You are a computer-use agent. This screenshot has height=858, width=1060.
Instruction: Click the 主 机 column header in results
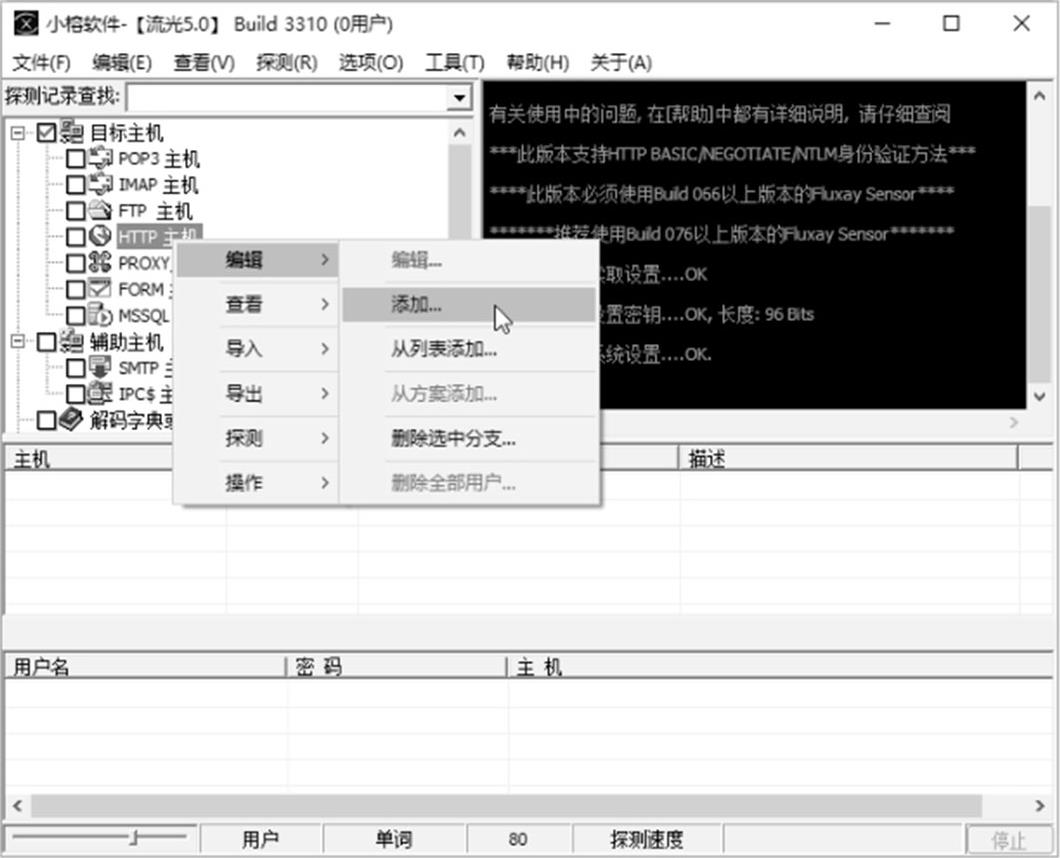[x=779, y=667]
